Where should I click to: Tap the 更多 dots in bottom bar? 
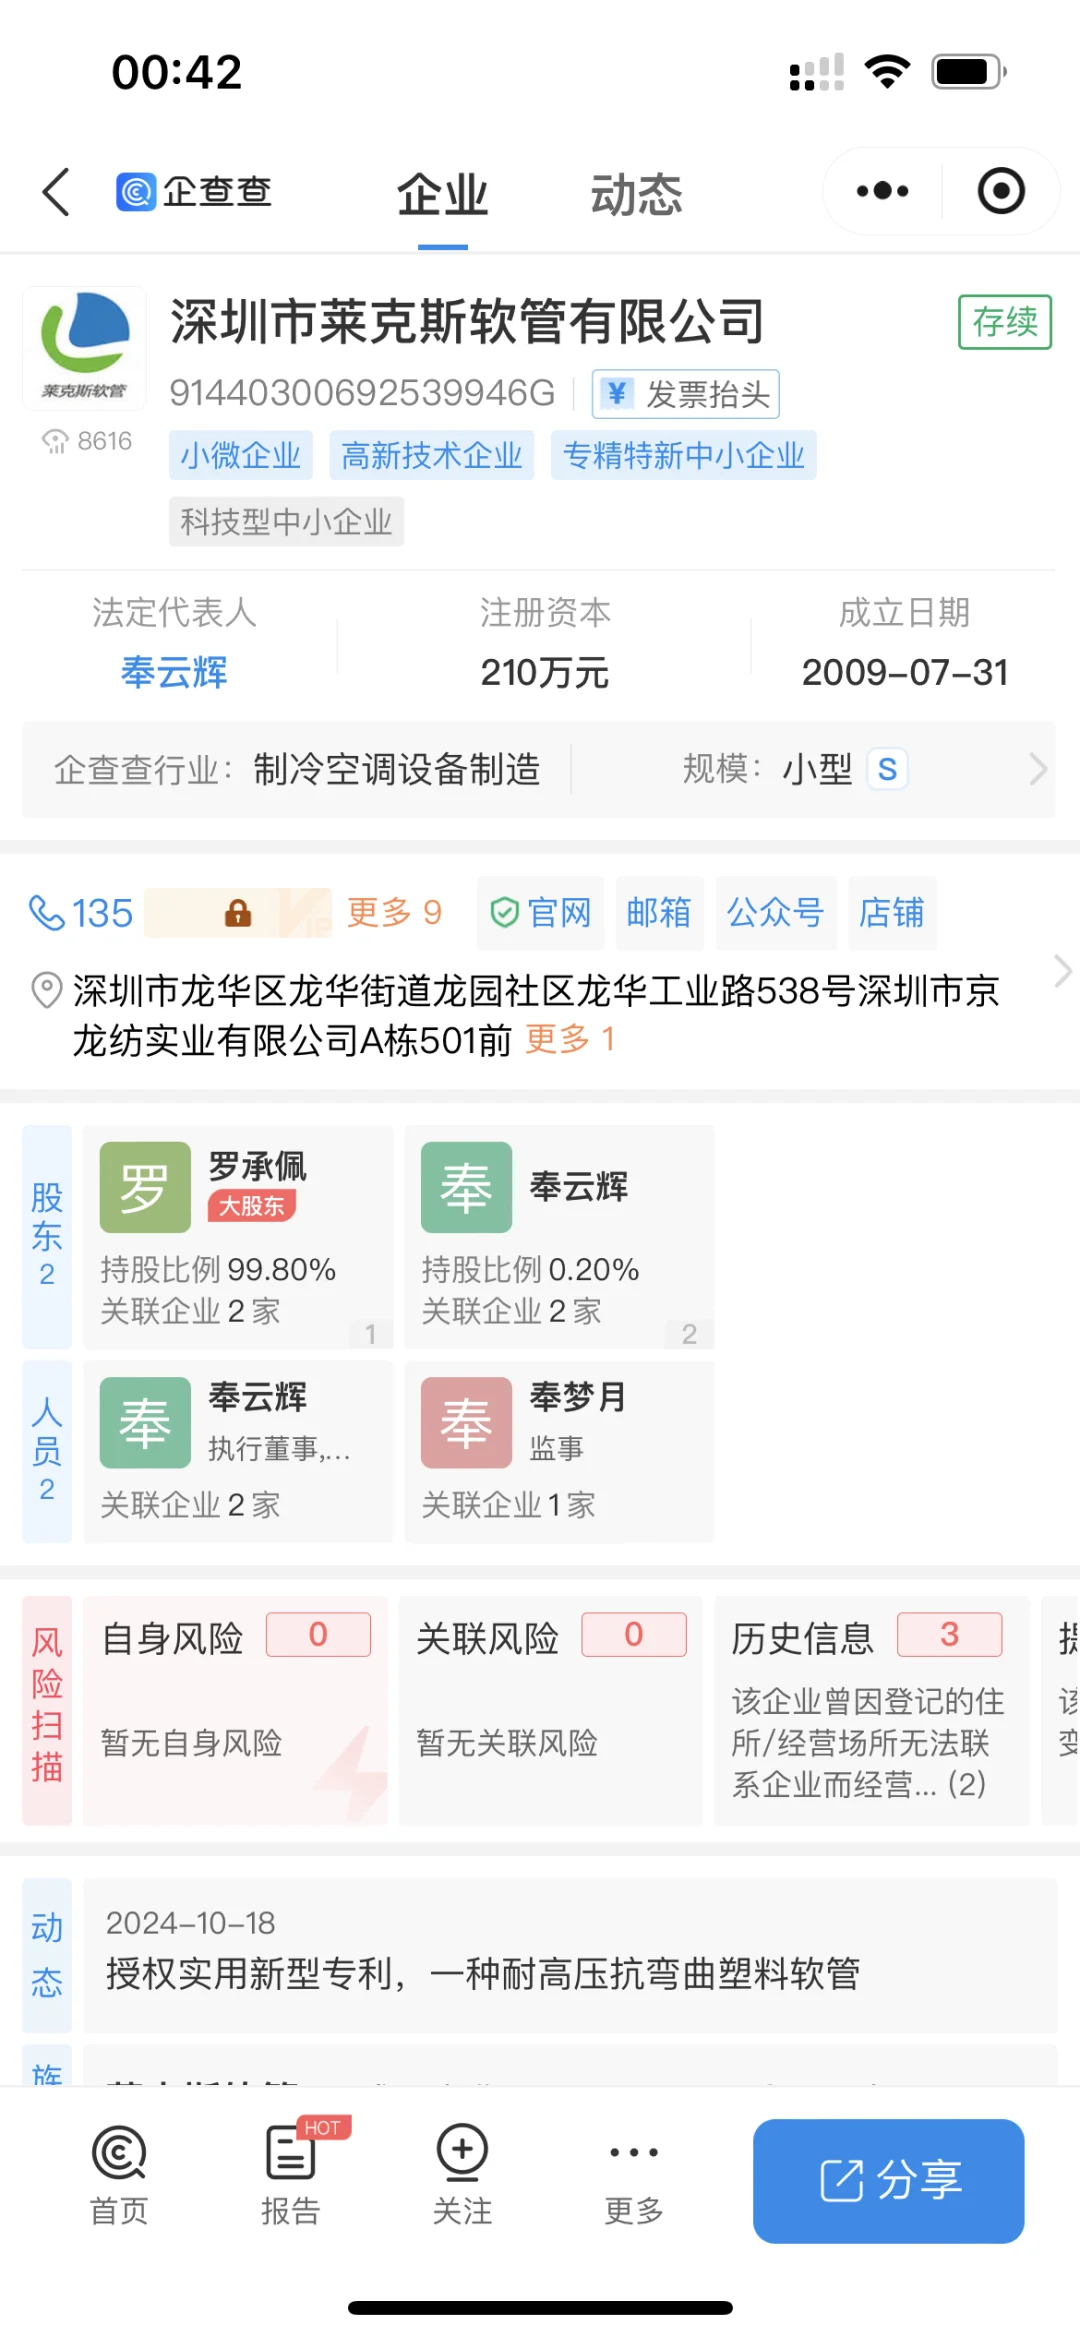634,2152
